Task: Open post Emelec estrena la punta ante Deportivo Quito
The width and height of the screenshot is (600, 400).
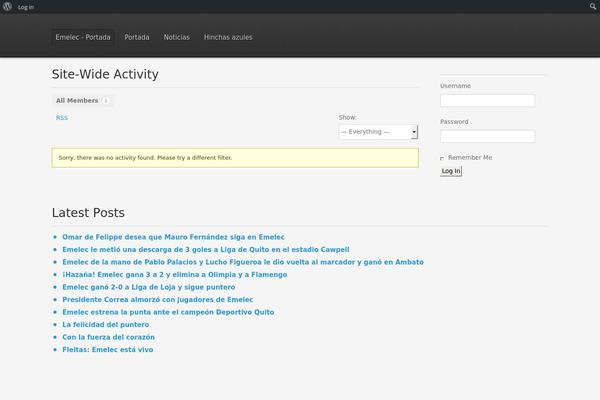Action: point(168,312)
